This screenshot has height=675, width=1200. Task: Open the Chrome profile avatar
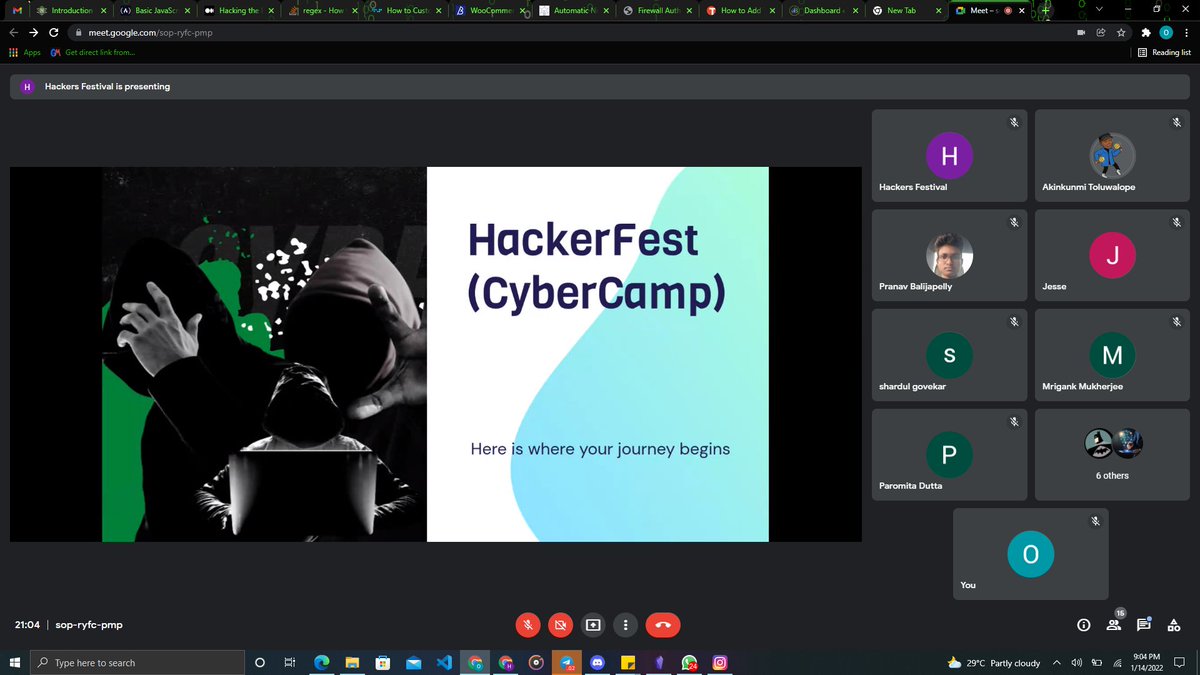point(1165,32)
